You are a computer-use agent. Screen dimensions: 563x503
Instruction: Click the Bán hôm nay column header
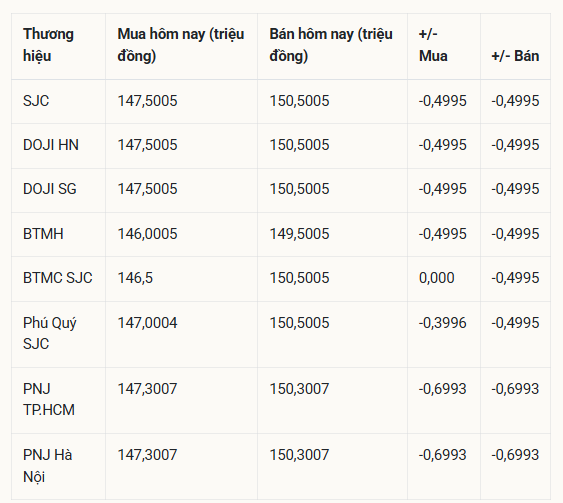pos(331,45)
